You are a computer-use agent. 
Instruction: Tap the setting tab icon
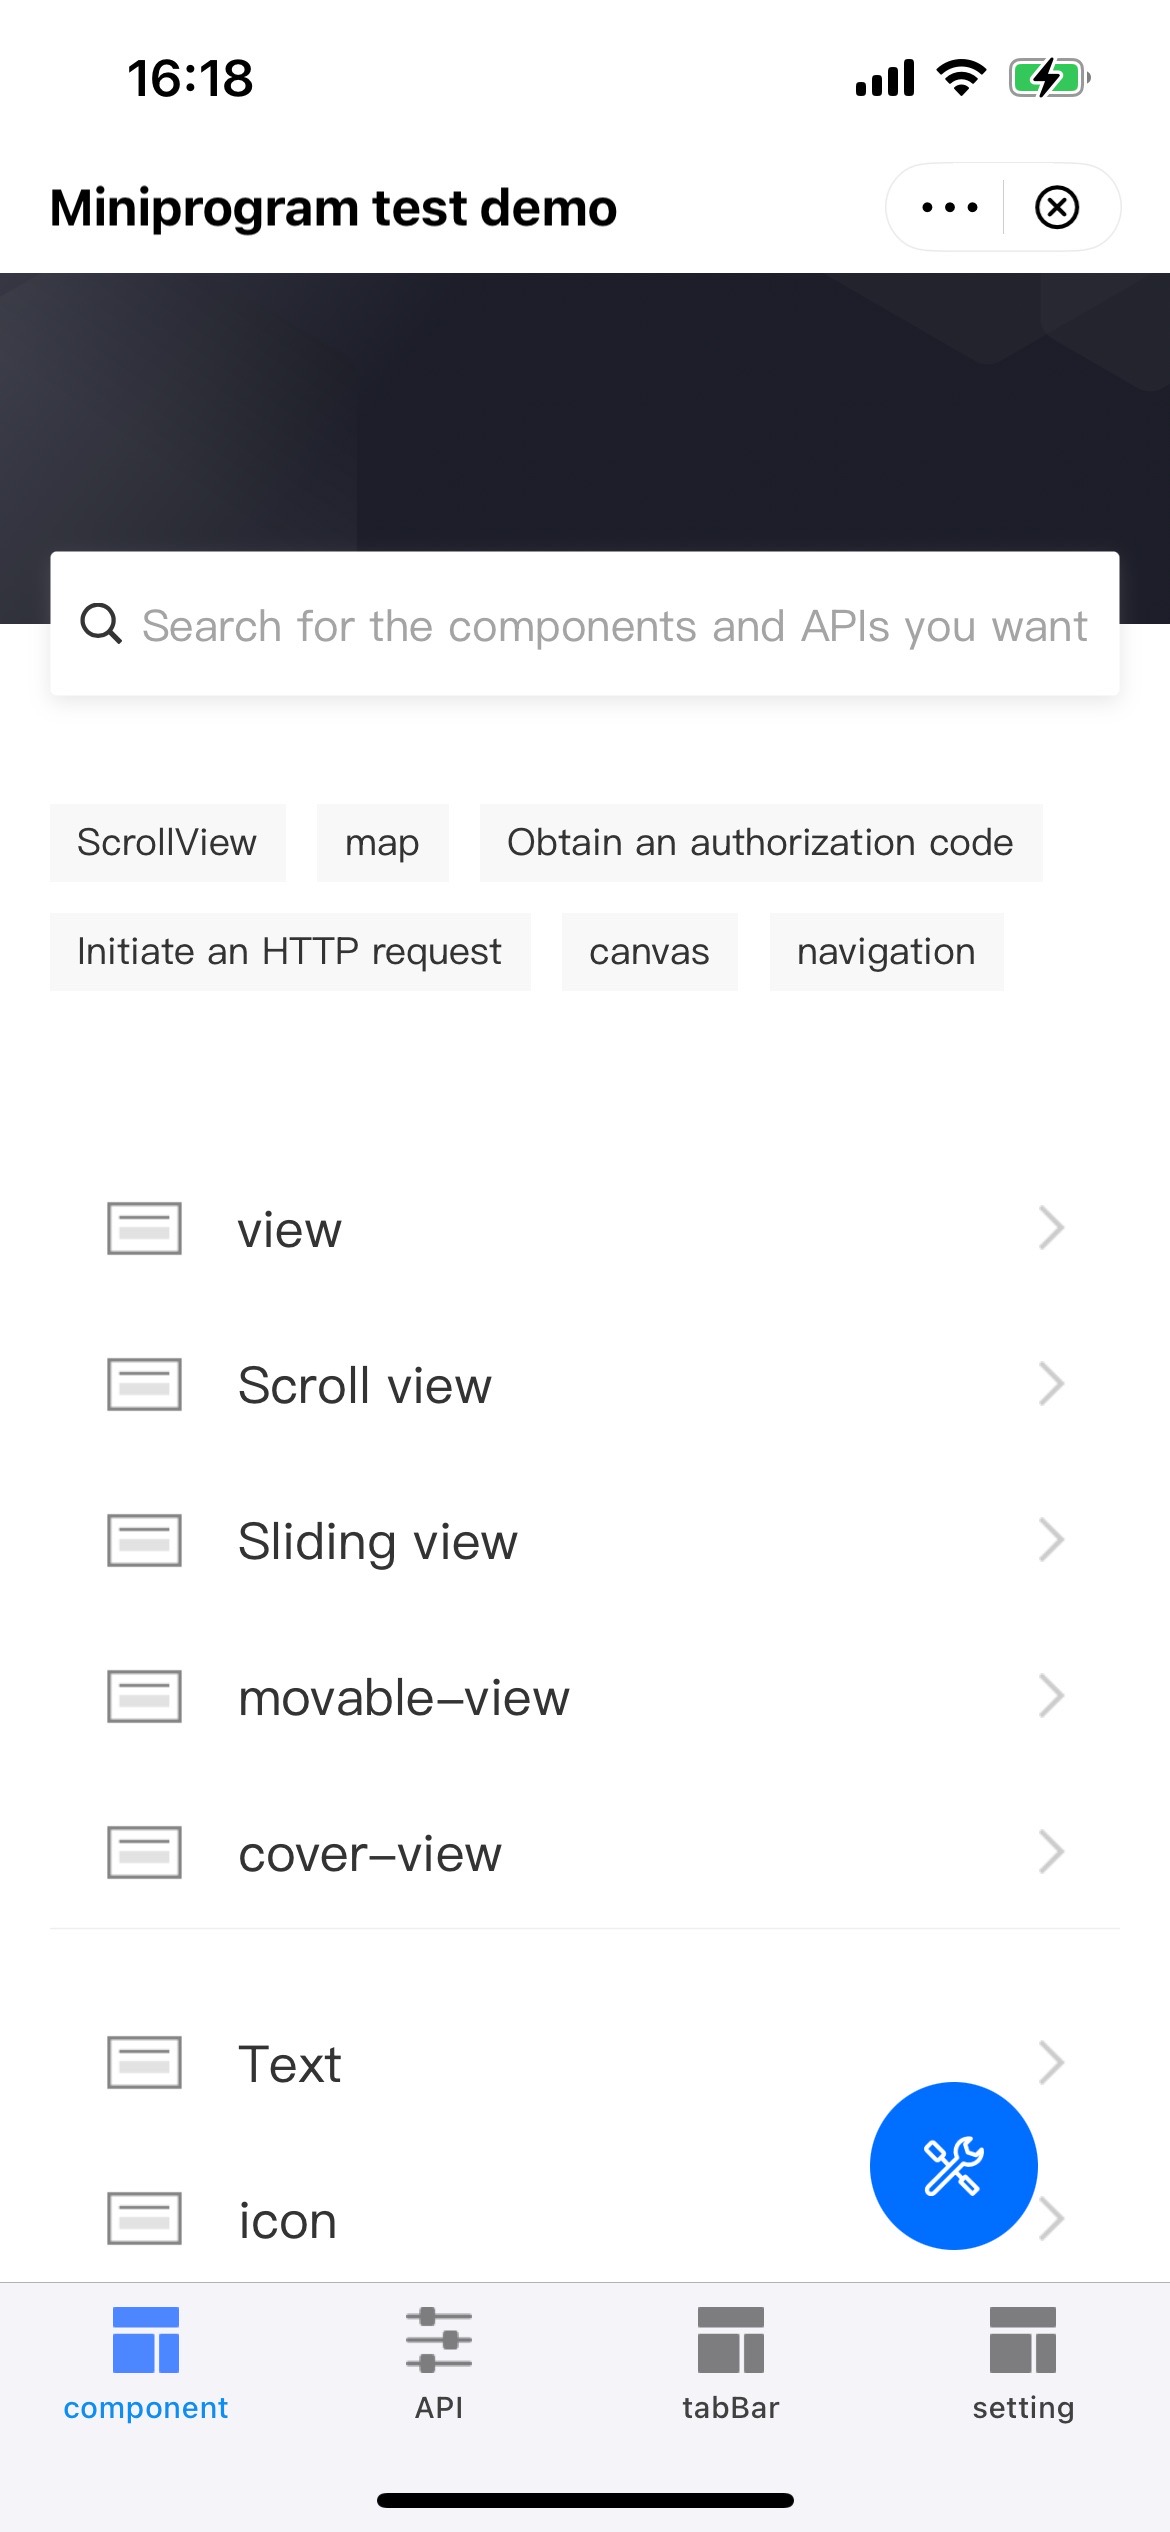point(1022,2339)
